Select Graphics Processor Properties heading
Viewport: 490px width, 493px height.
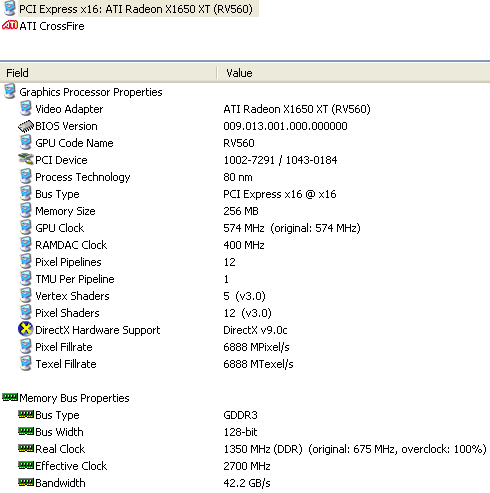point(91,92)
